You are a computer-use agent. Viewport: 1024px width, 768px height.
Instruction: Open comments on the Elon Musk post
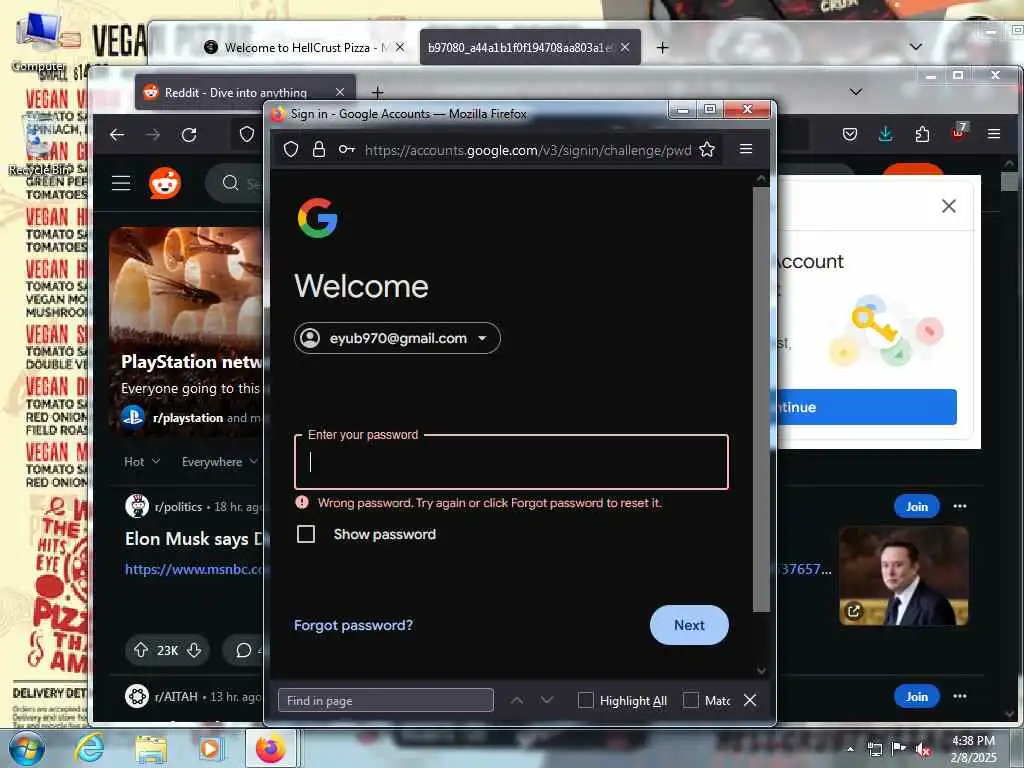point(244,650)
